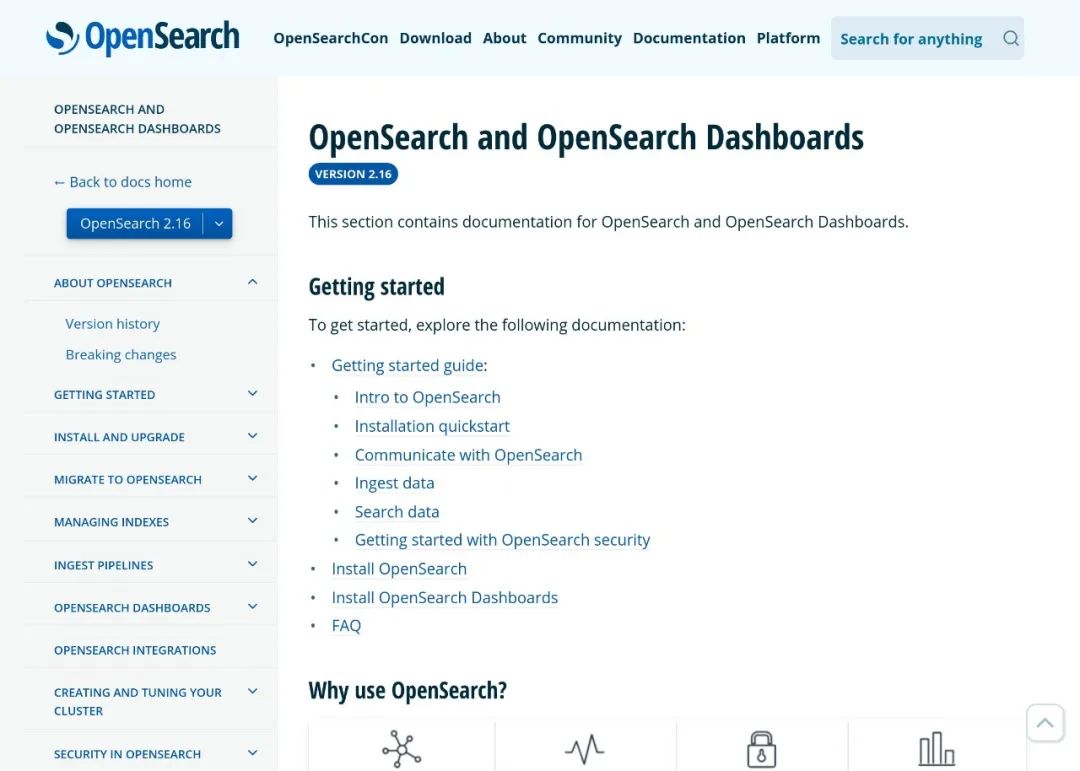
Task: Click the bar chart feature icon
Action: pyautogui.click(x=937, y=749)
